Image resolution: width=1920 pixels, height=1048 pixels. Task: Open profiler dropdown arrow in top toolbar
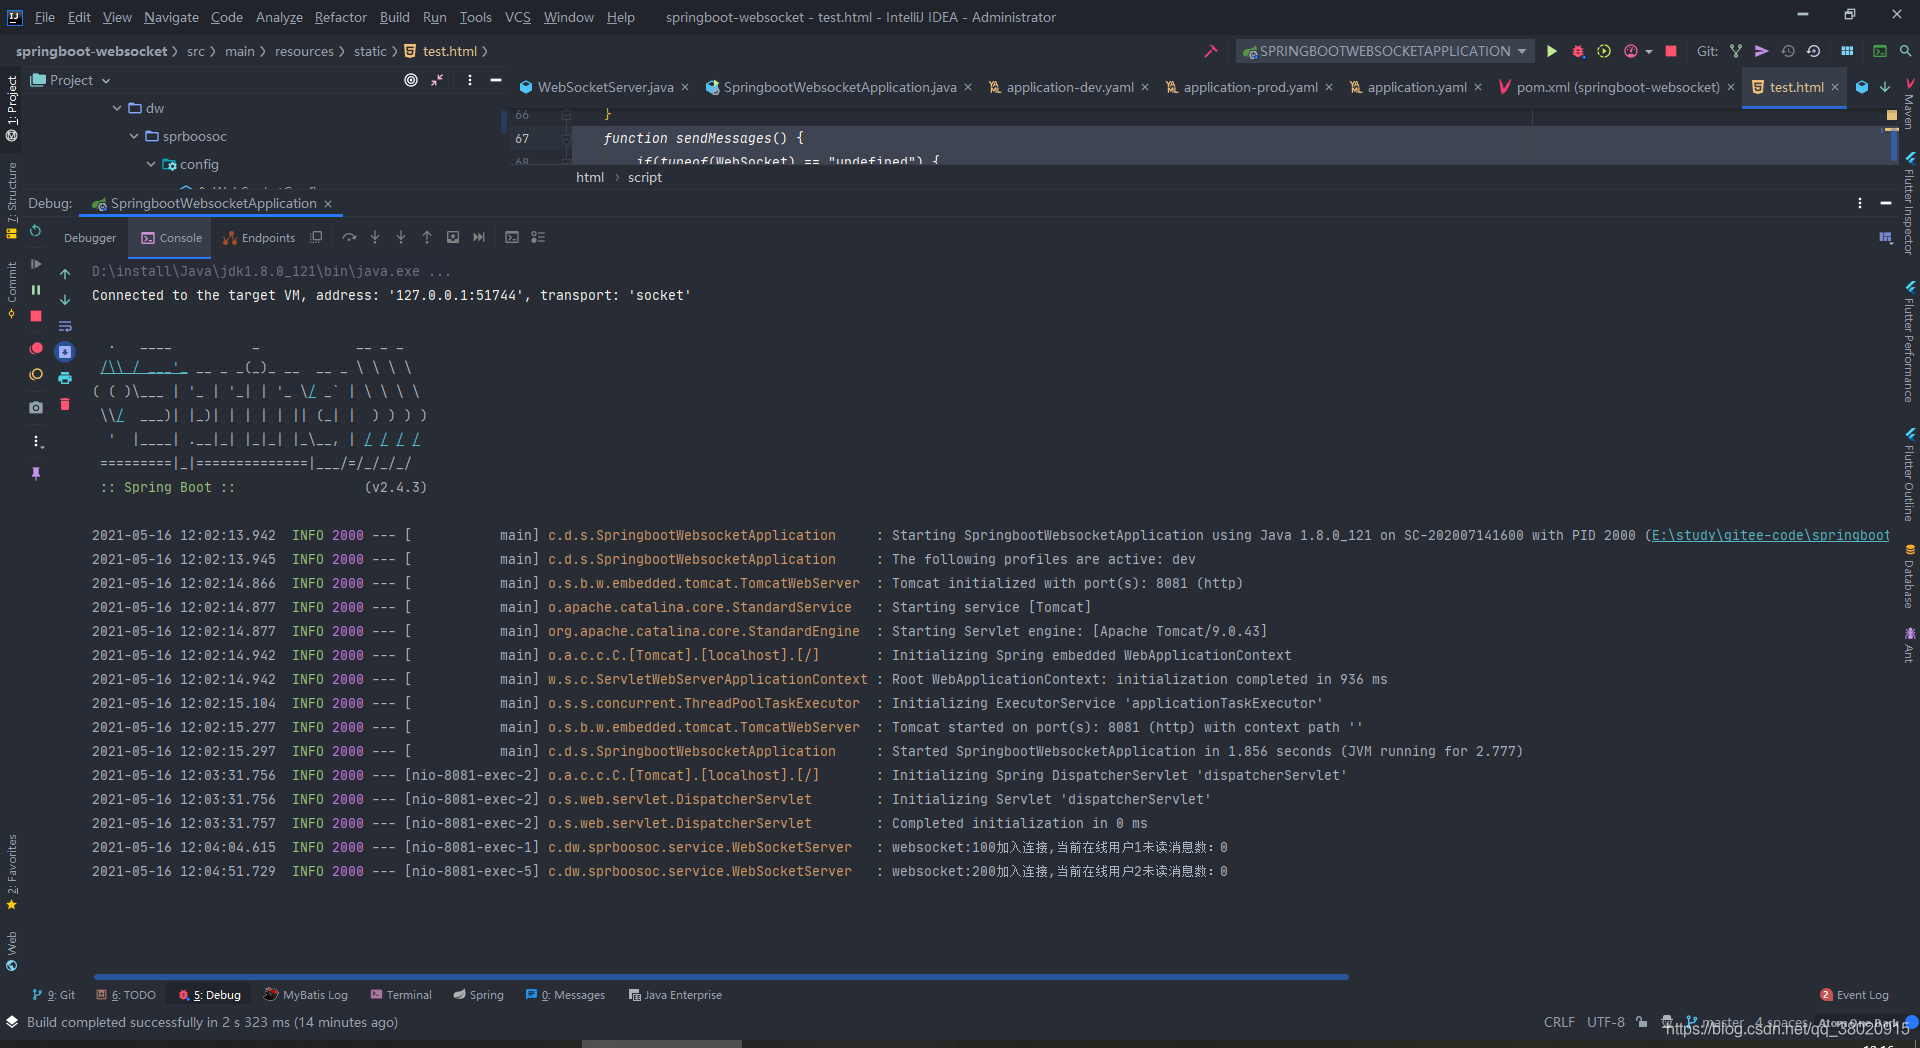[1648, 51]
